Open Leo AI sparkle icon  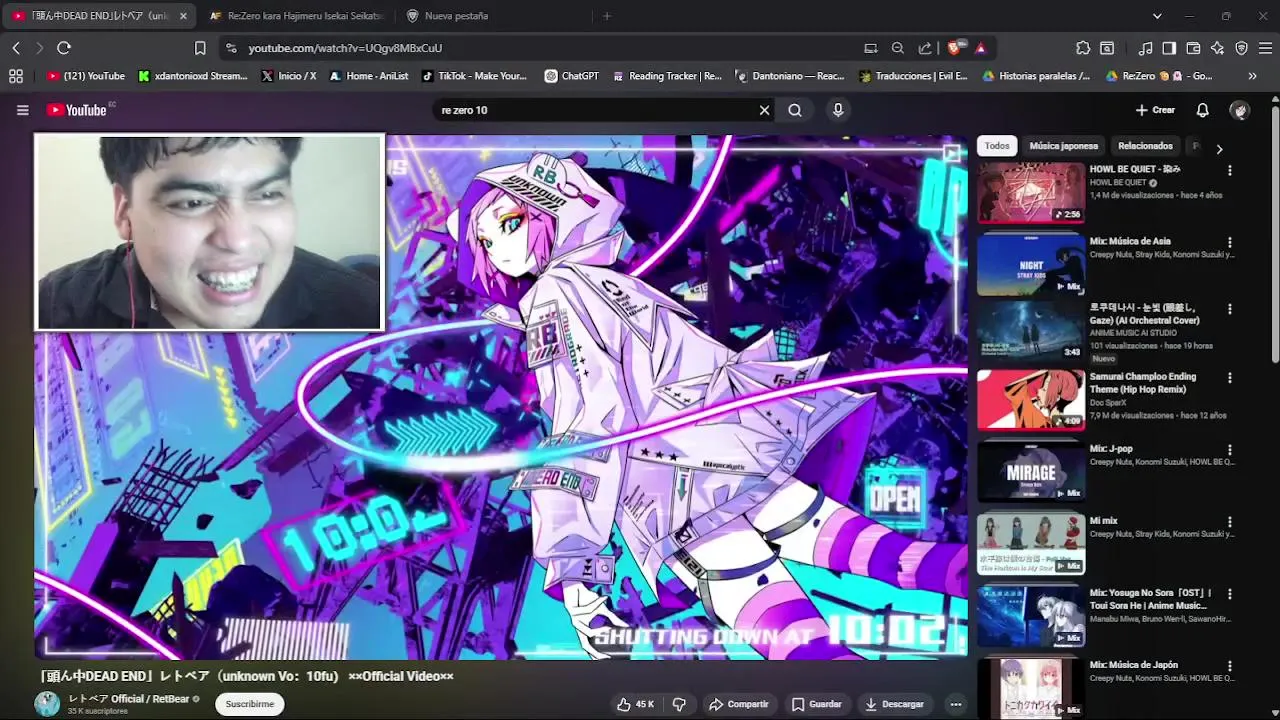1217,48
